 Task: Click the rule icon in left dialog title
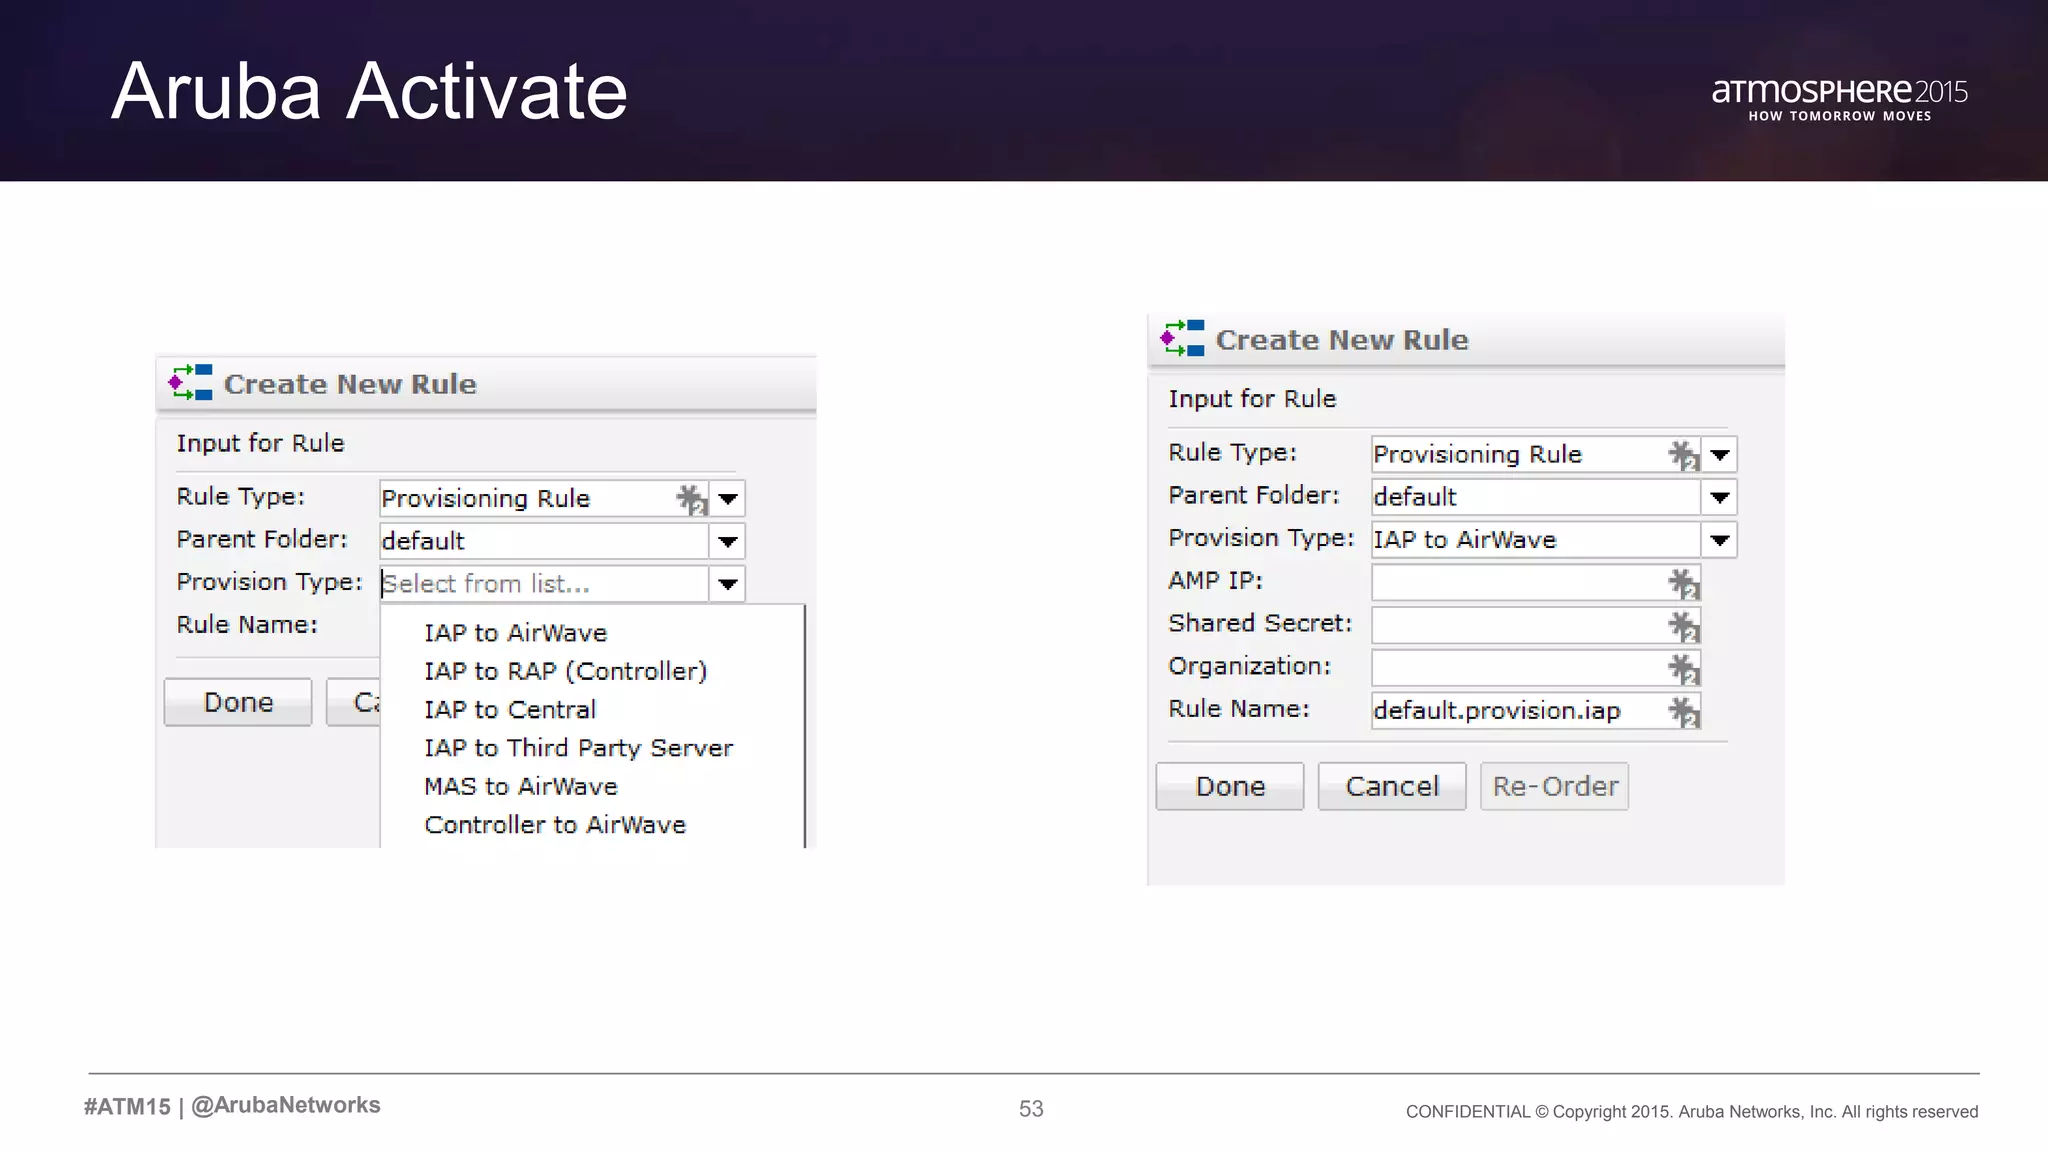pos(190,383)
